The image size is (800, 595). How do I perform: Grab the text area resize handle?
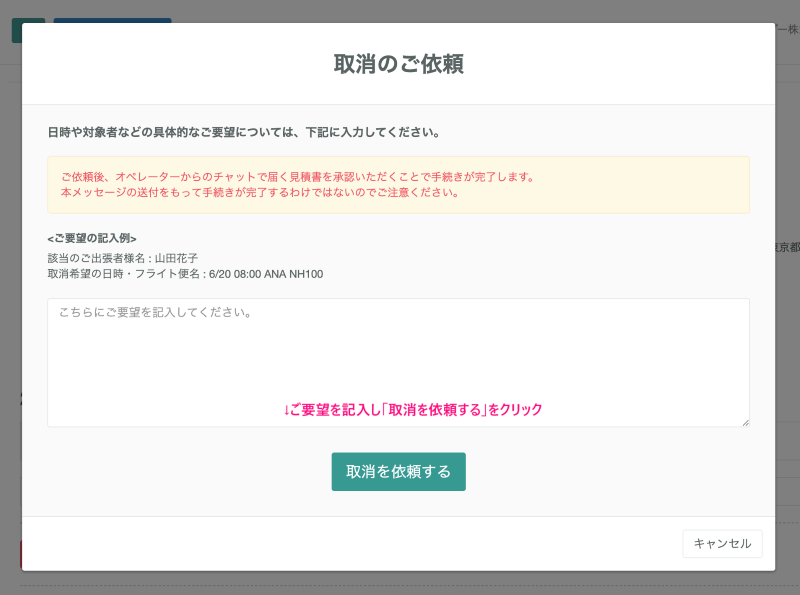(744, 422)
